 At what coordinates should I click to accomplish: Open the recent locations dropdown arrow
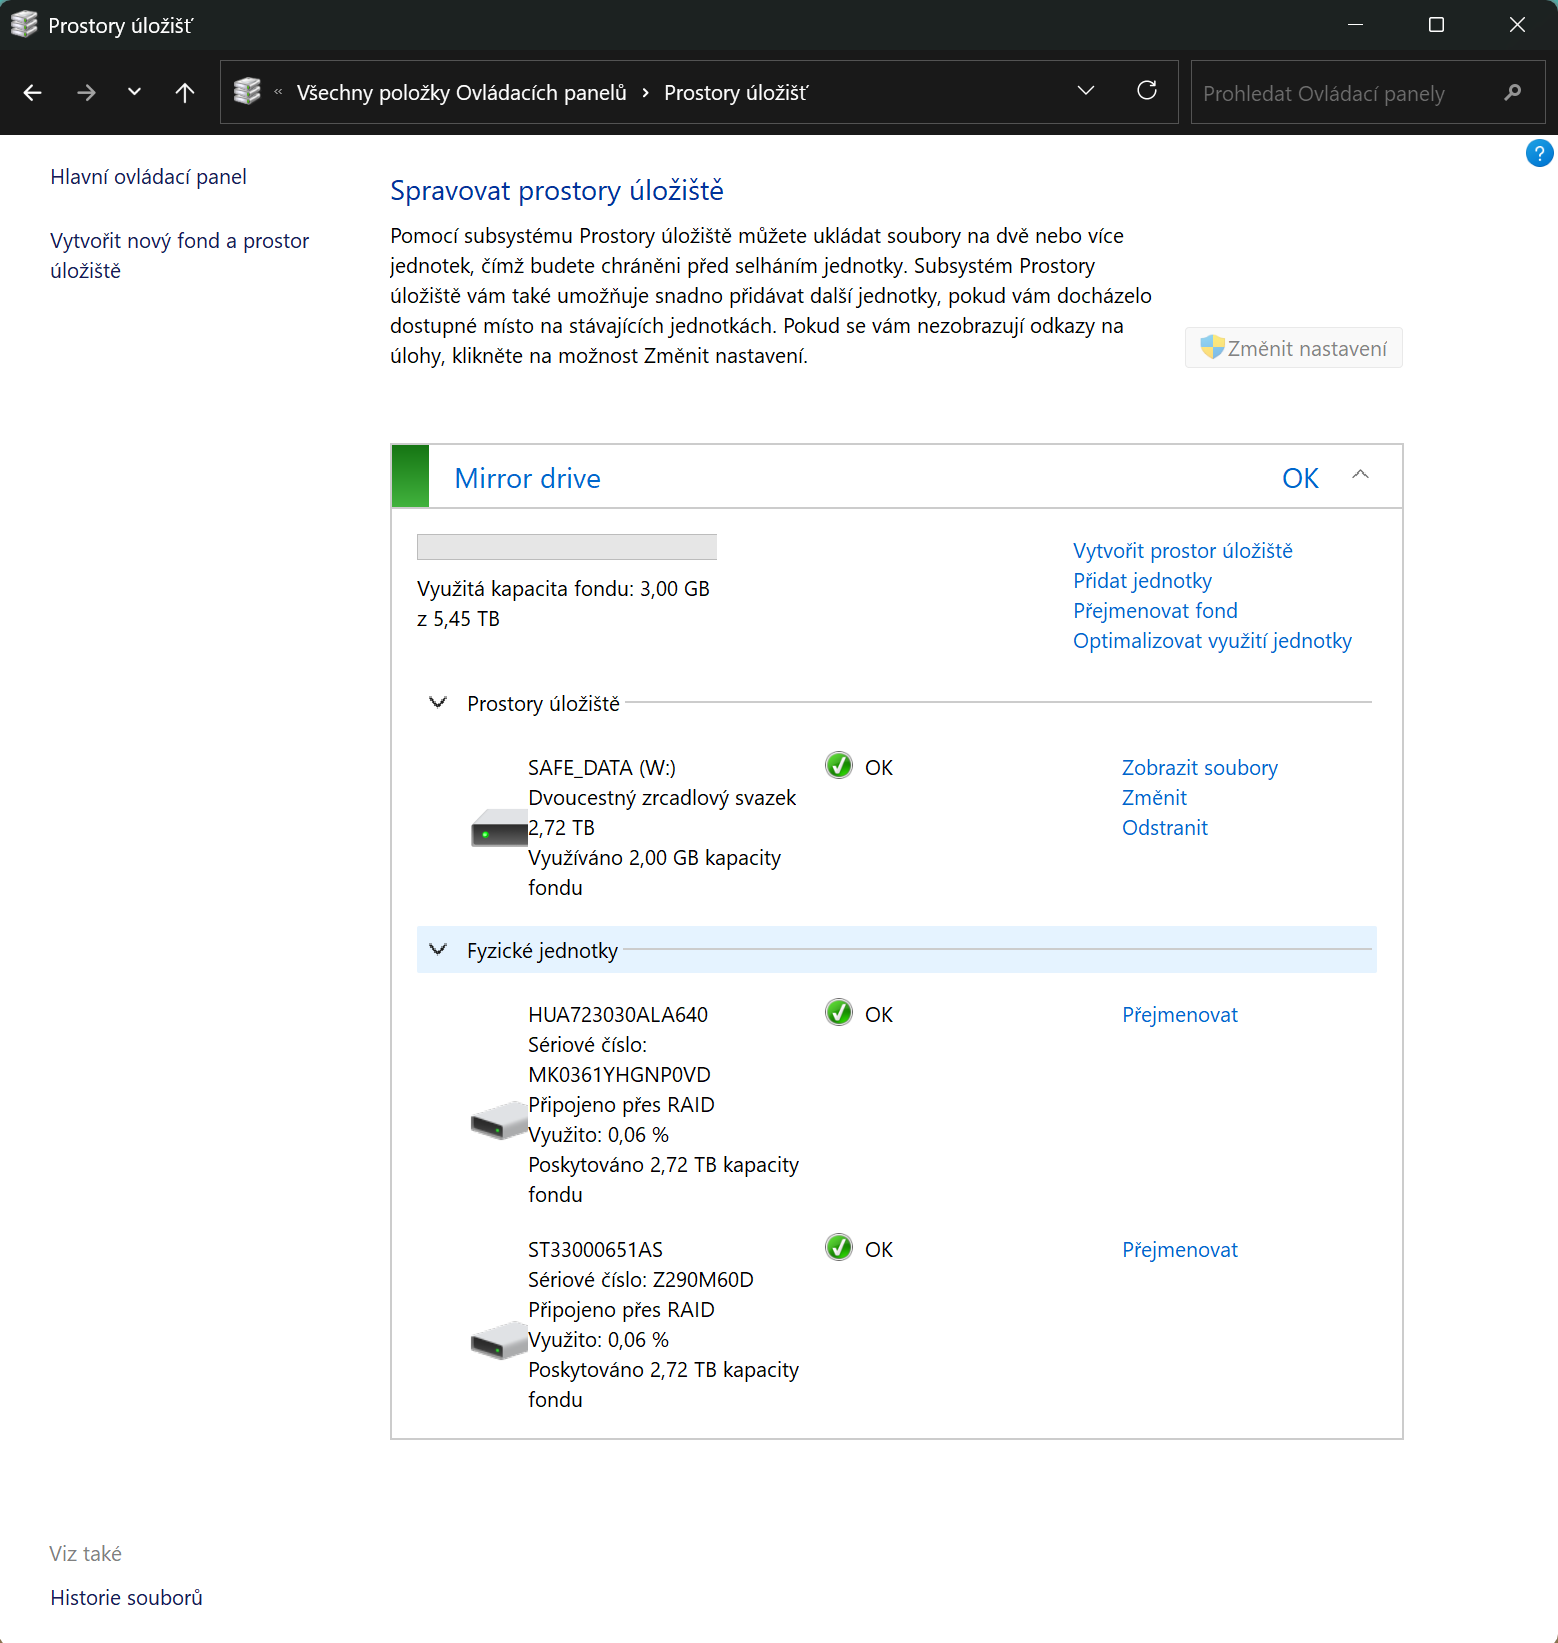[134, 93]
